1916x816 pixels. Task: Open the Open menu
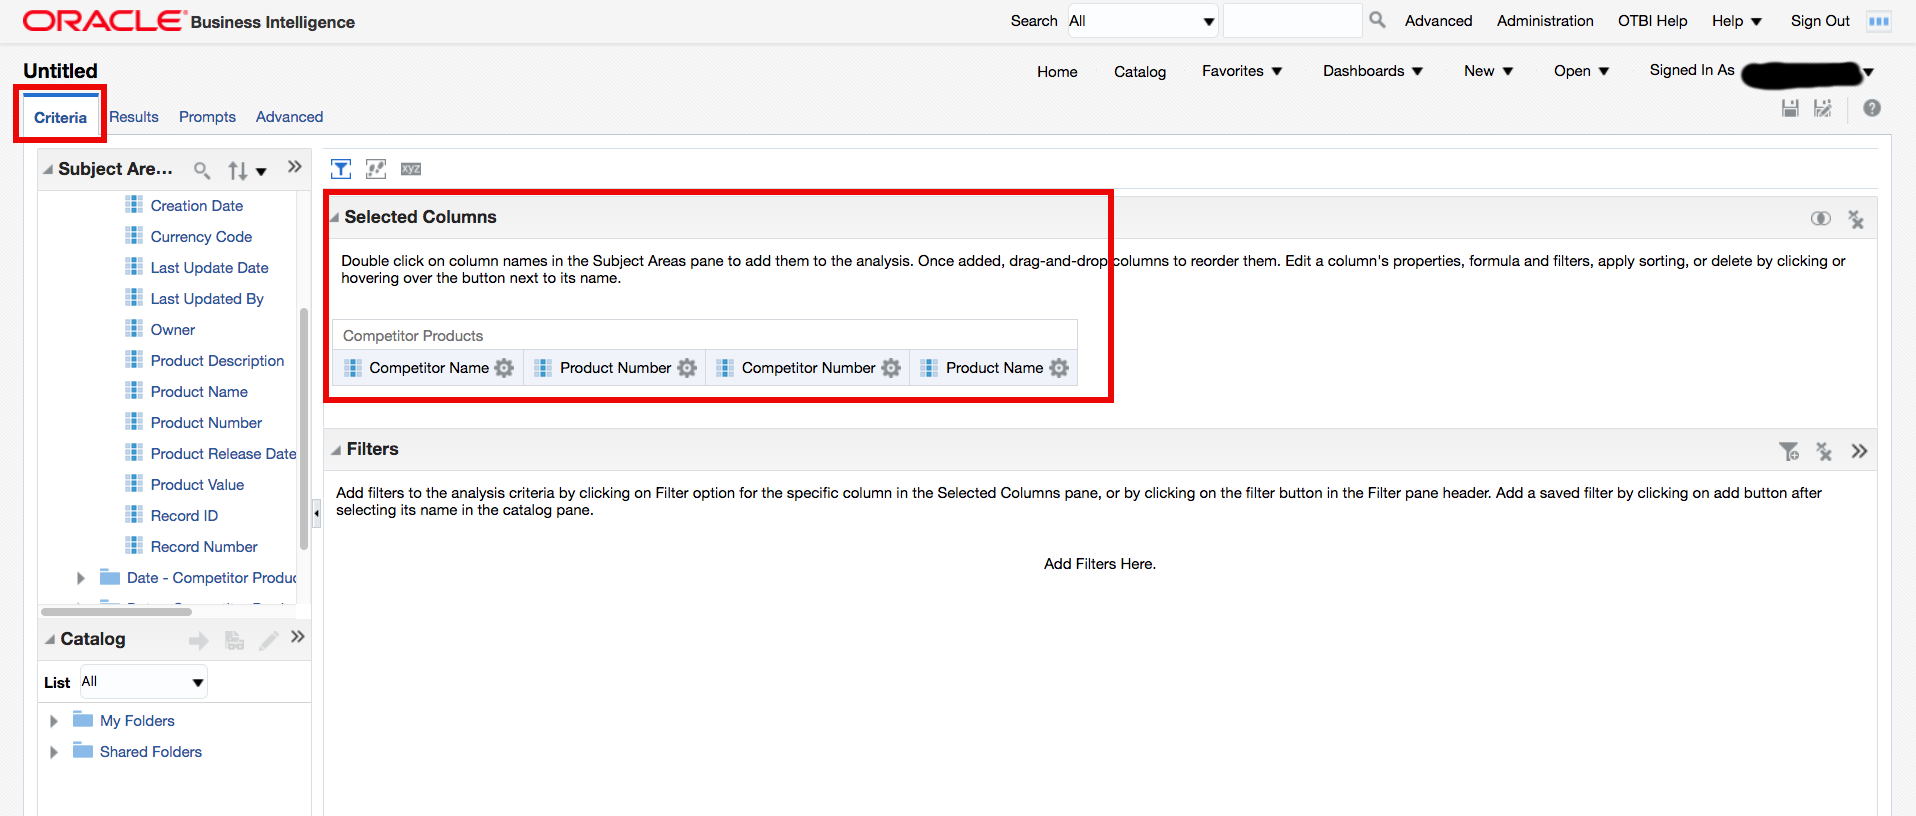[1581, 71]
